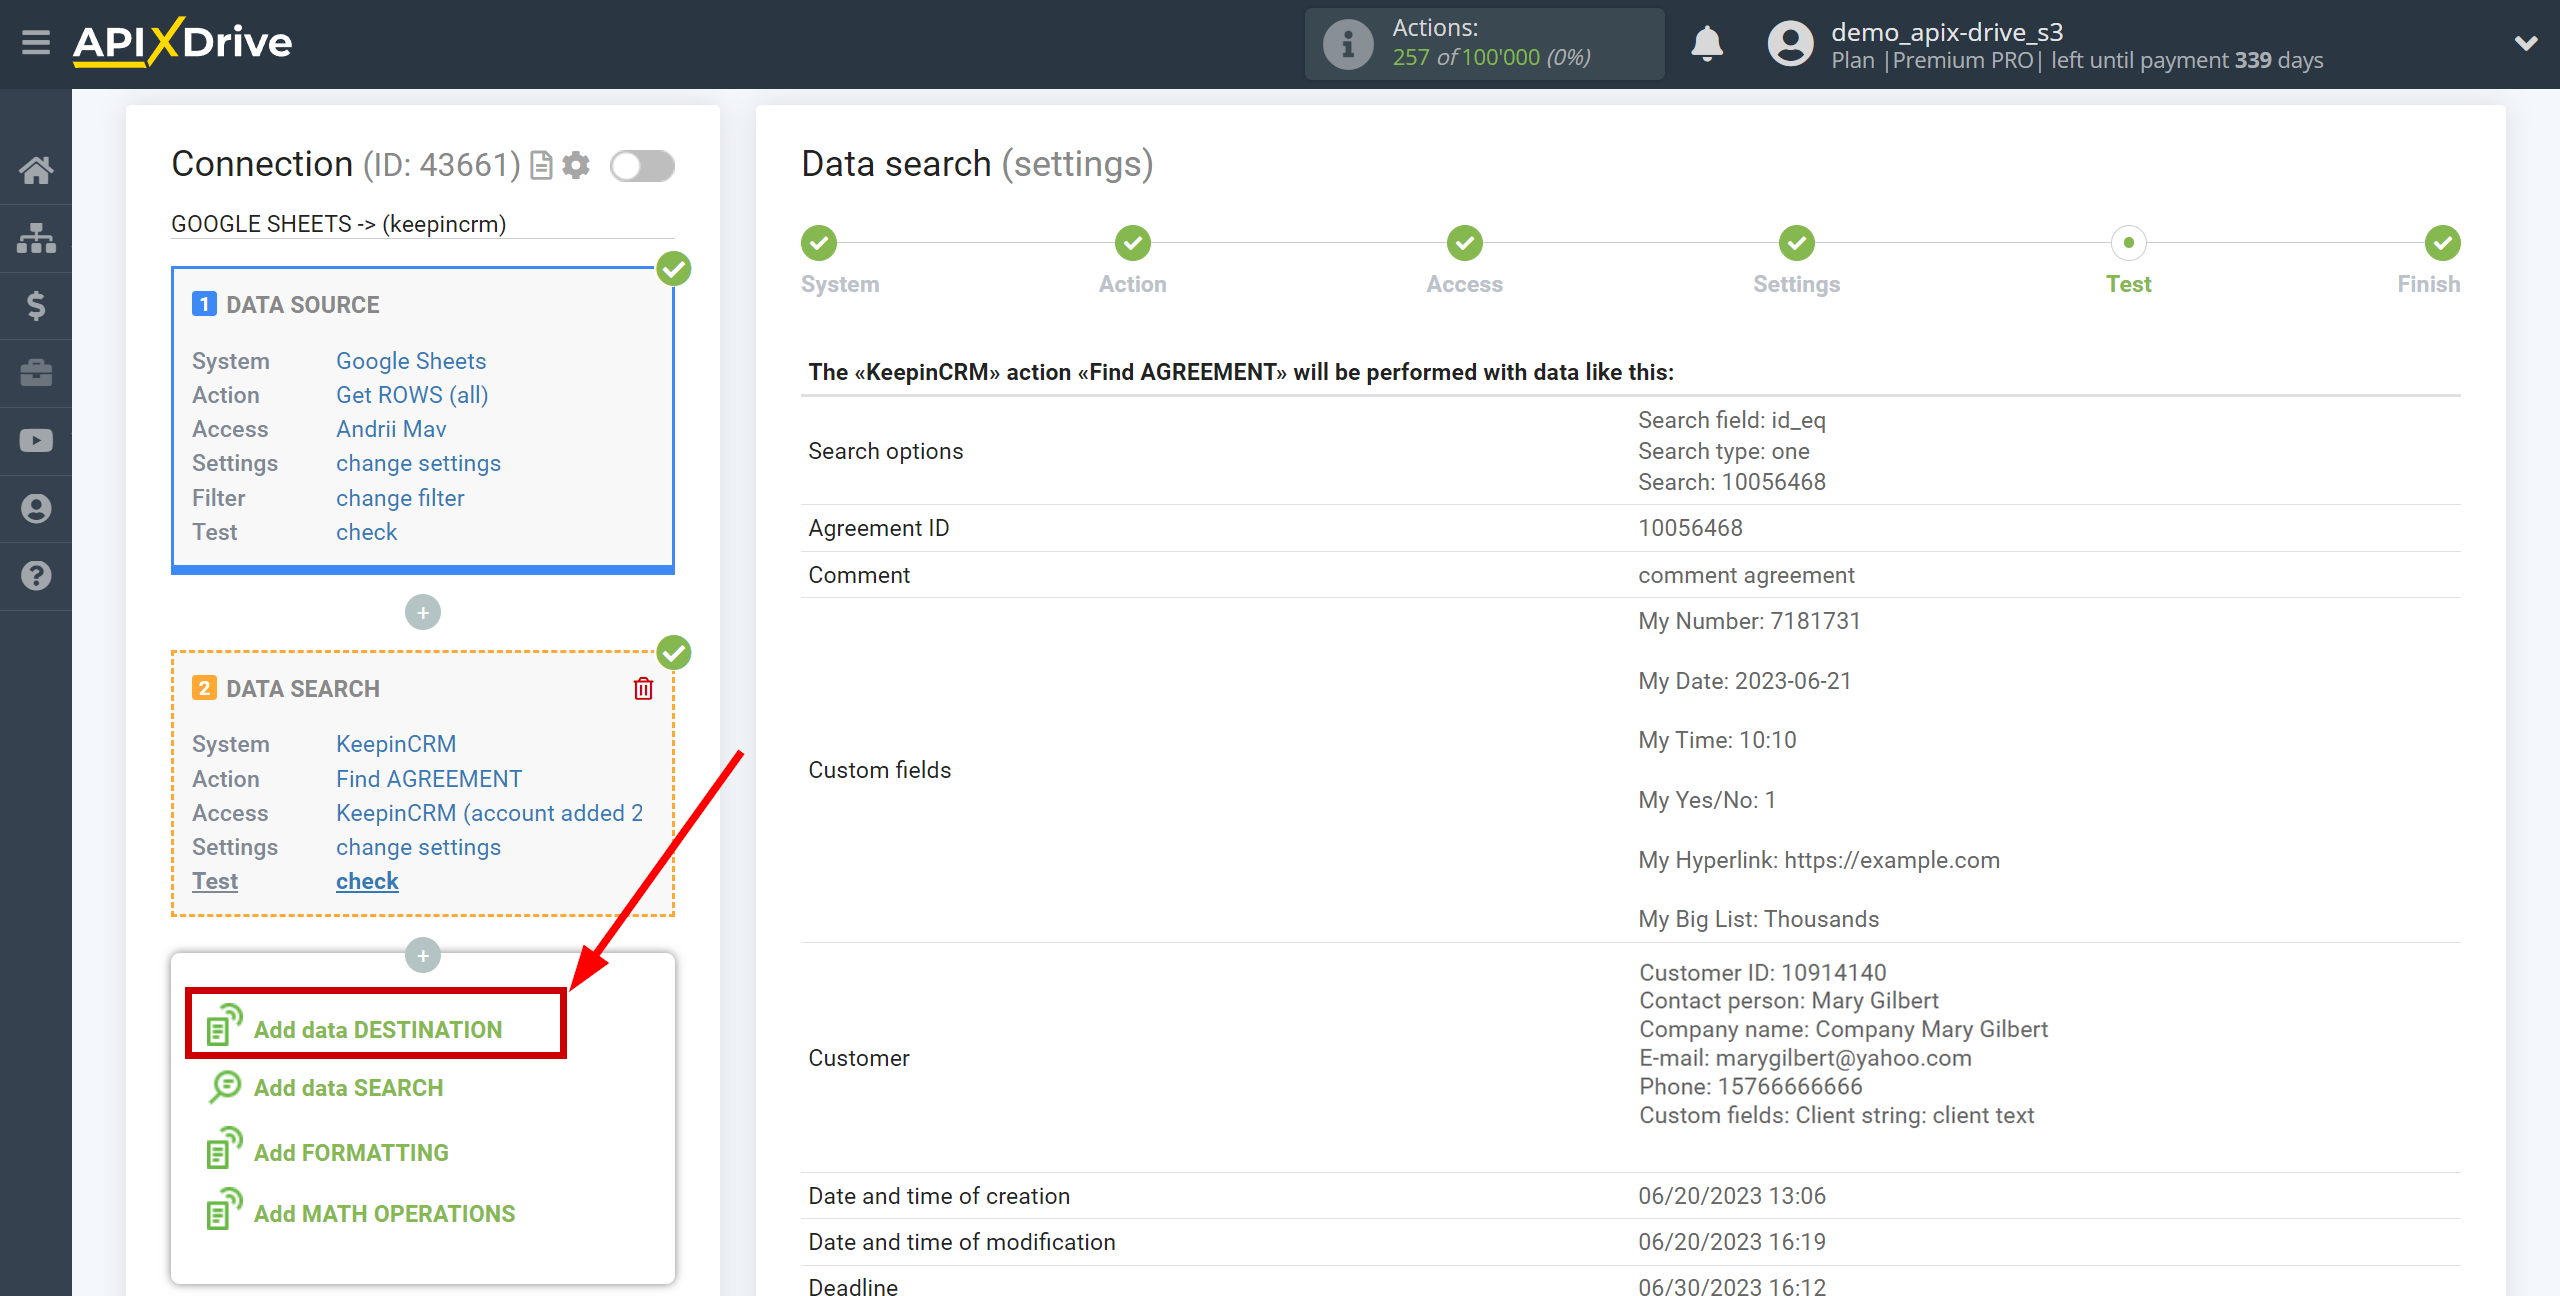Screen dimensions: 2560x1296
Task: Click the Customer ID: 10914140 text
Action: click(1762, 973)
